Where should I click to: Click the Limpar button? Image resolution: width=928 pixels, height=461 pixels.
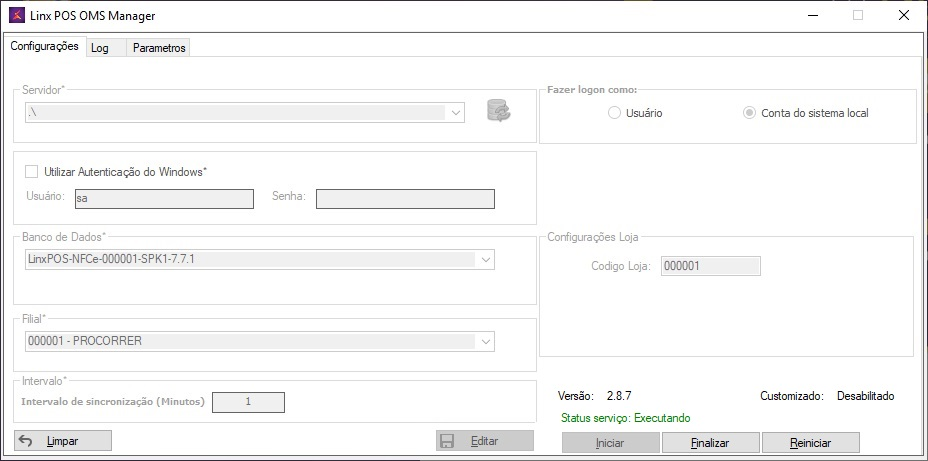pos(63,441)
